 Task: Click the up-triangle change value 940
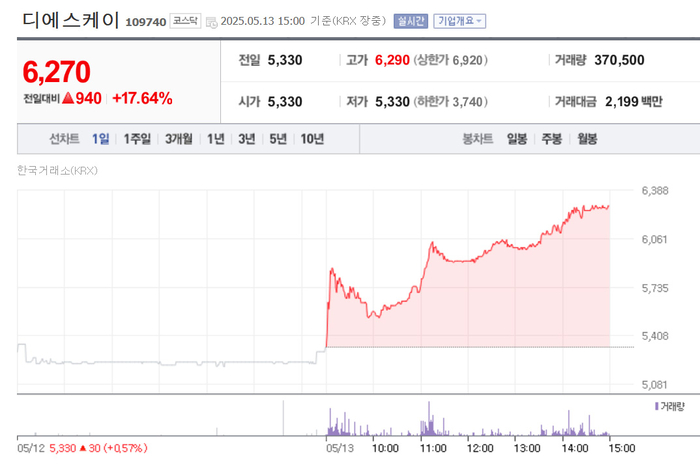pos(82,98)
